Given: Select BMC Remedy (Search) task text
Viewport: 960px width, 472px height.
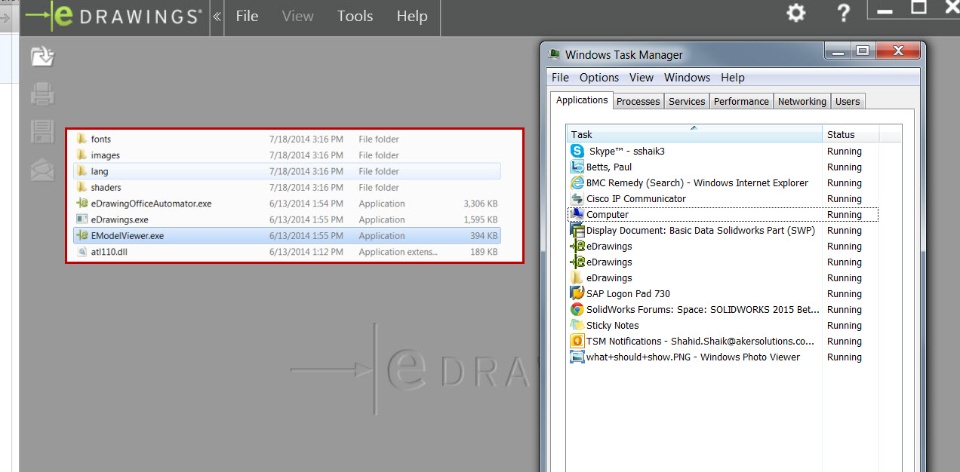Looking at the screenshot, I should pos(697,182).
